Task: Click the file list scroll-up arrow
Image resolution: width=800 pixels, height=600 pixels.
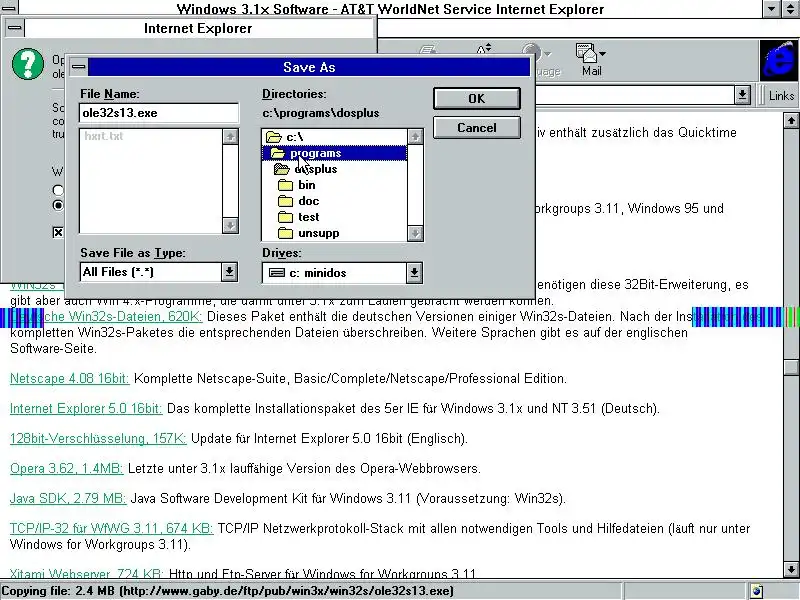Action: point(230,136)
